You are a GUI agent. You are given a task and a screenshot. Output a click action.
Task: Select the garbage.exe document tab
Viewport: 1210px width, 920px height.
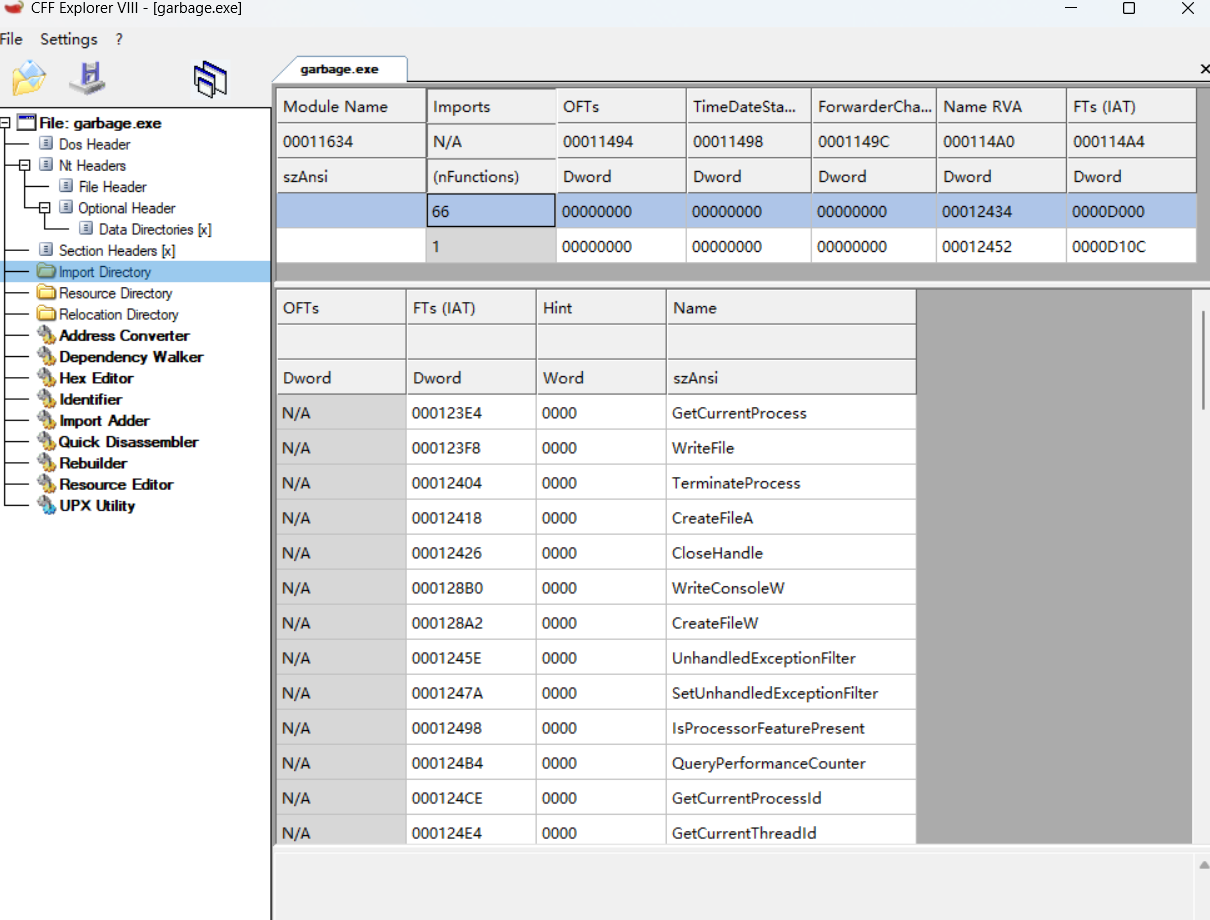tap(340, 69)
